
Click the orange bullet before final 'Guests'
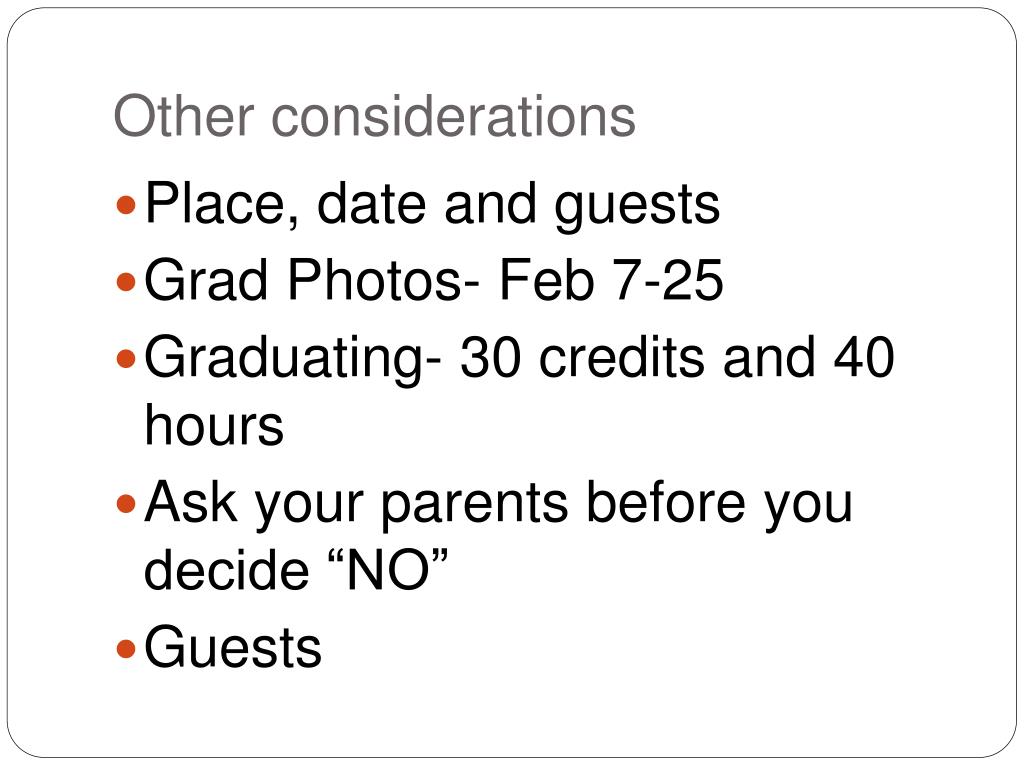pos(125,648)
